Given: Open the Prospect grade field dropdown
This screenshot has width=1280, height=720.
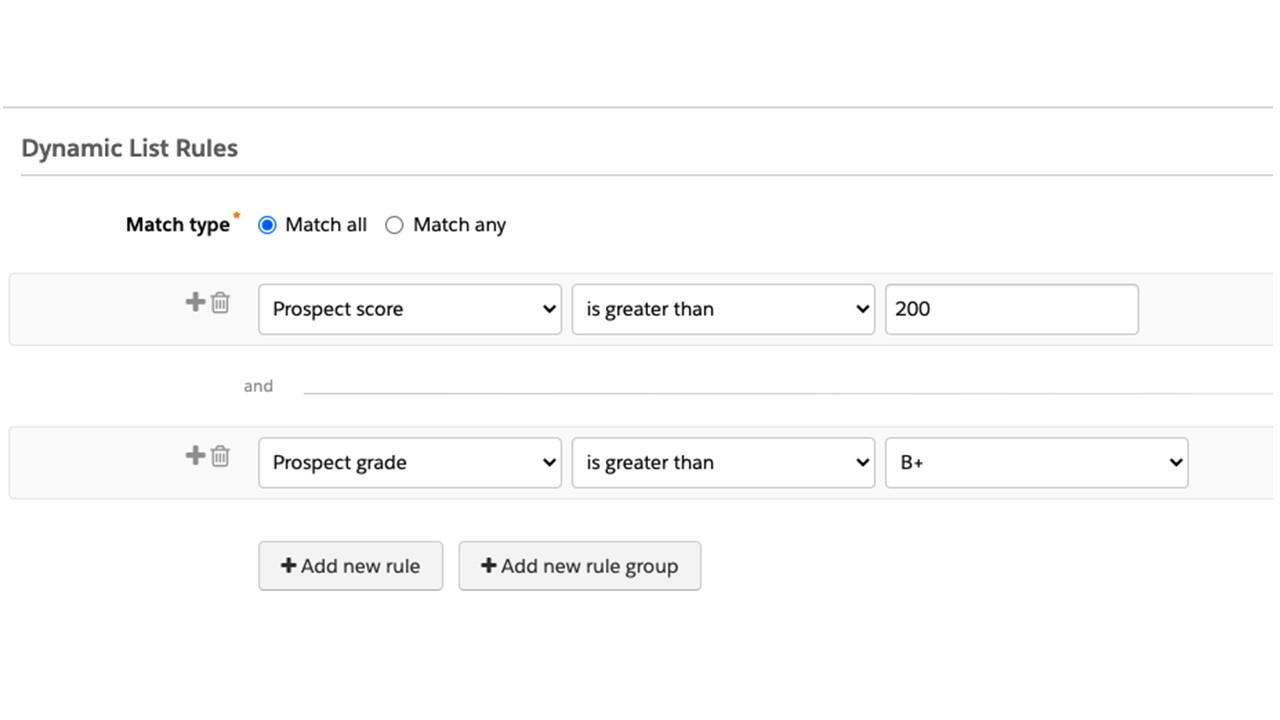Looking at the screenshot, I should 410,463.
